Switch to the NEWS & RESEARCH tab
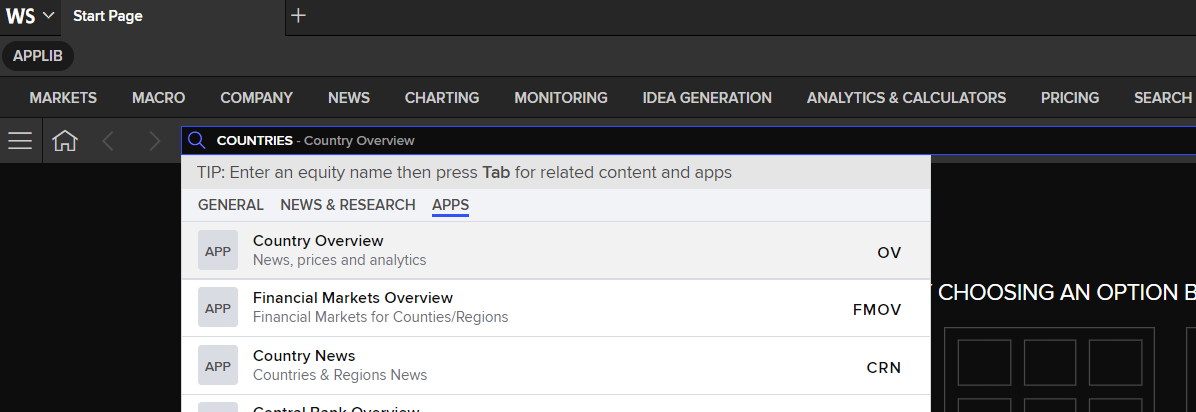This screenshot has height=412, width=1196. (x=348, y=204)
